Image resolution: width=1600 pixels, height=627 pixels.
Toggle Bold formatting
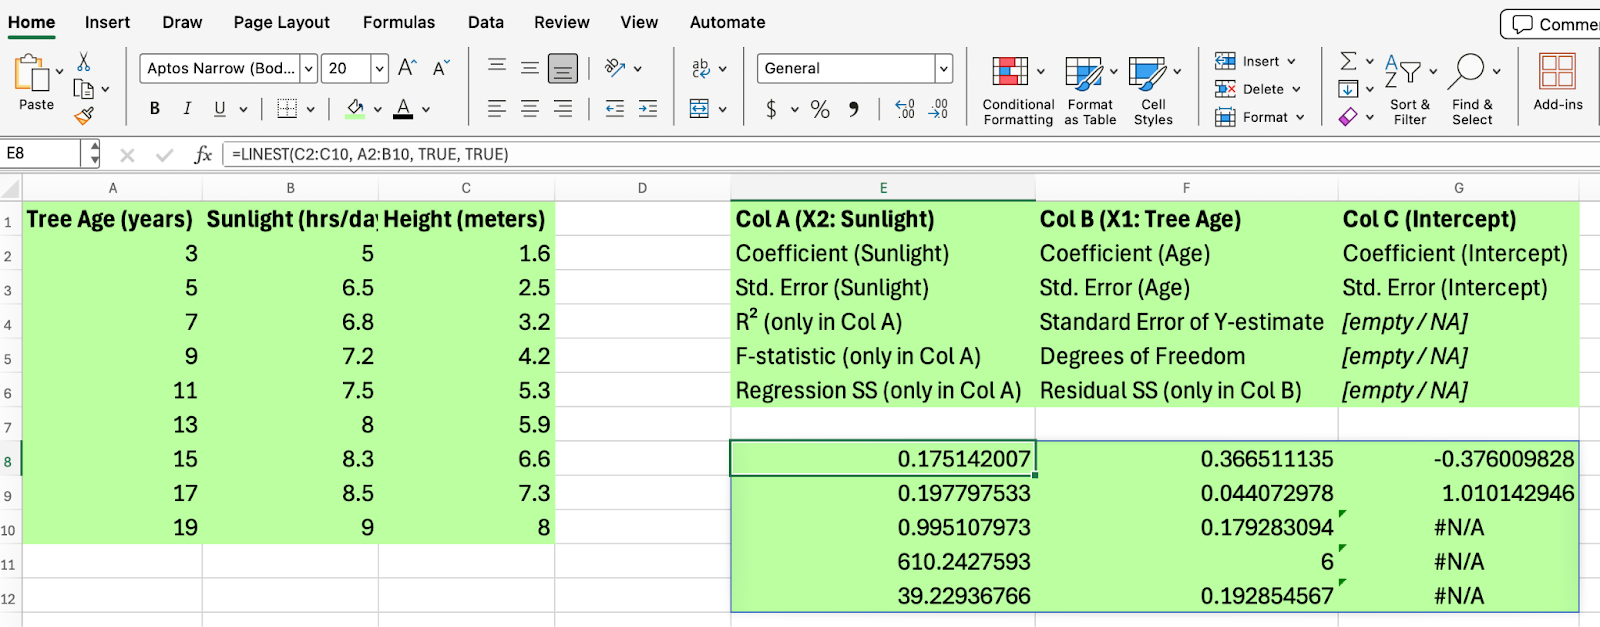(155, 108)
